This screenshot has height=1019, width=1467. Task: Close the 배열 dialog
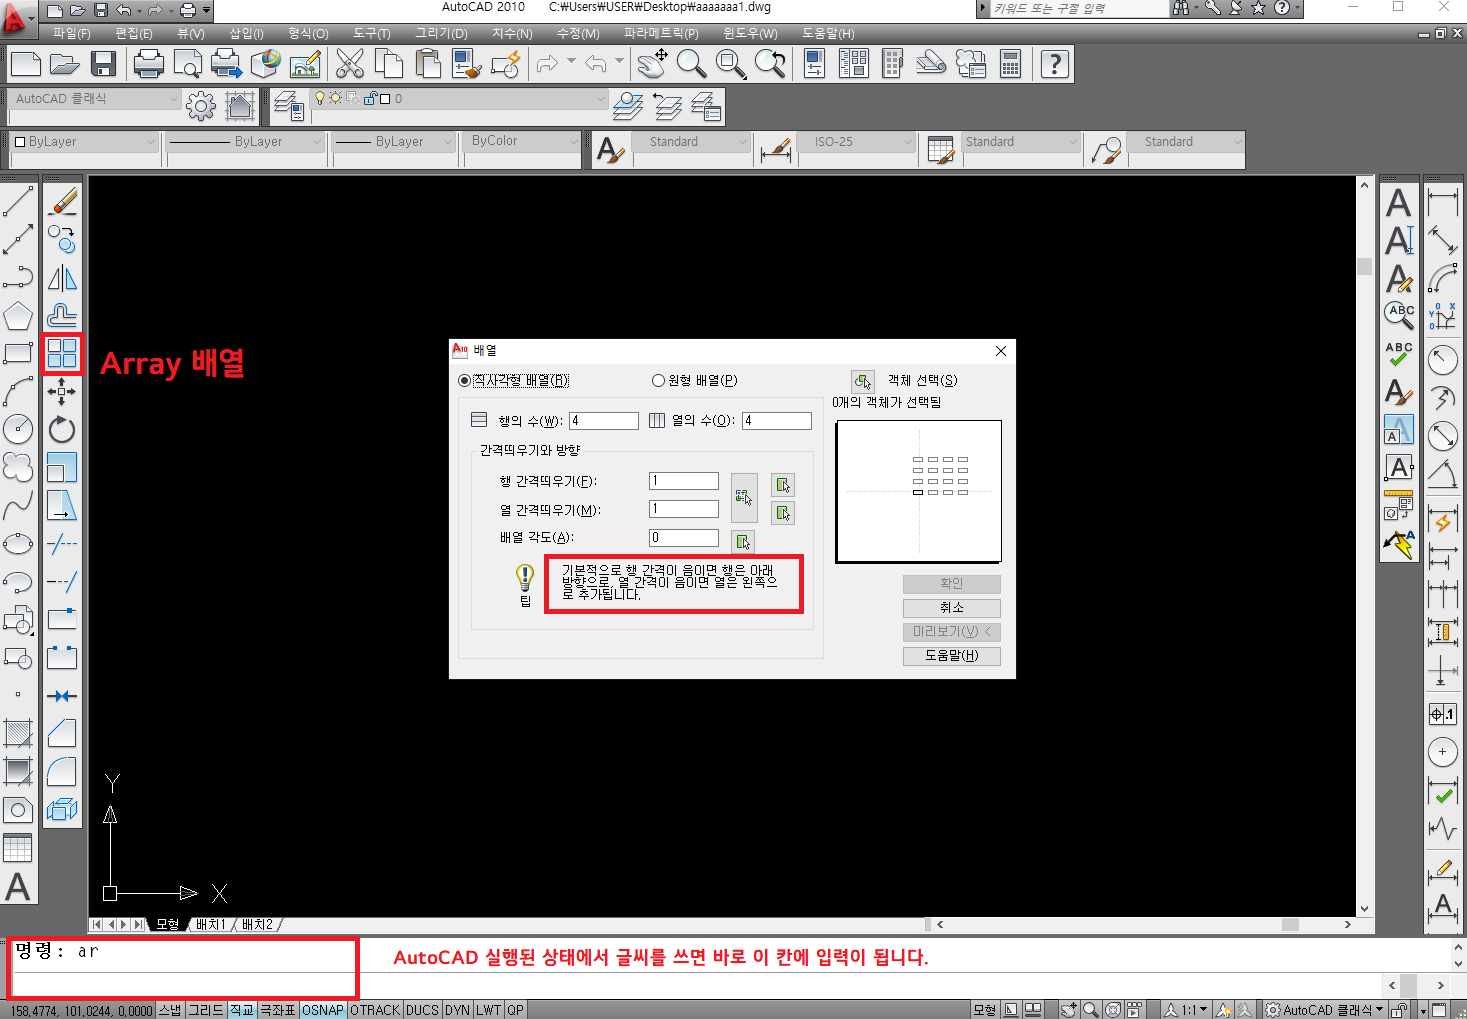[x=1001, y=351]
